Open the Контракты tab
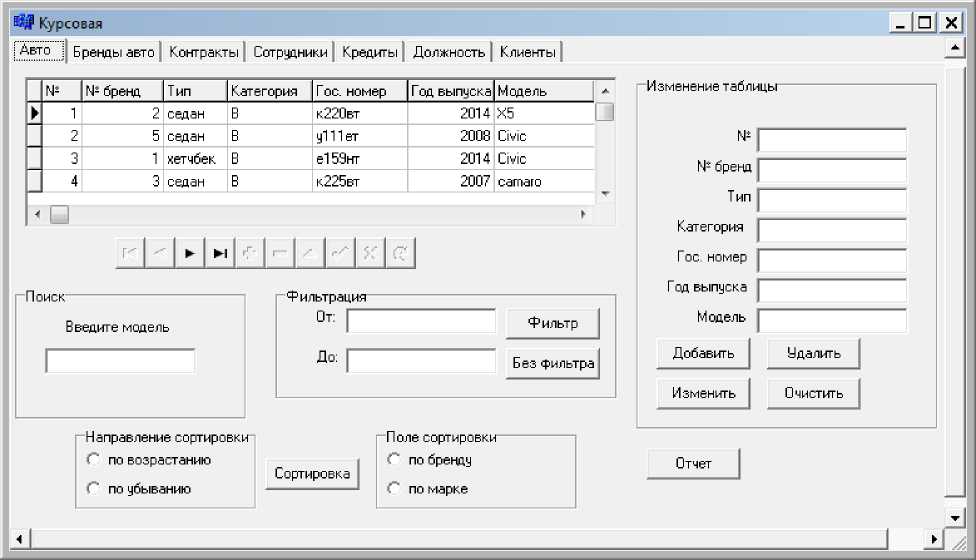Image resolution: width=976 pixels, height=560 pixels. click(204, 52)
